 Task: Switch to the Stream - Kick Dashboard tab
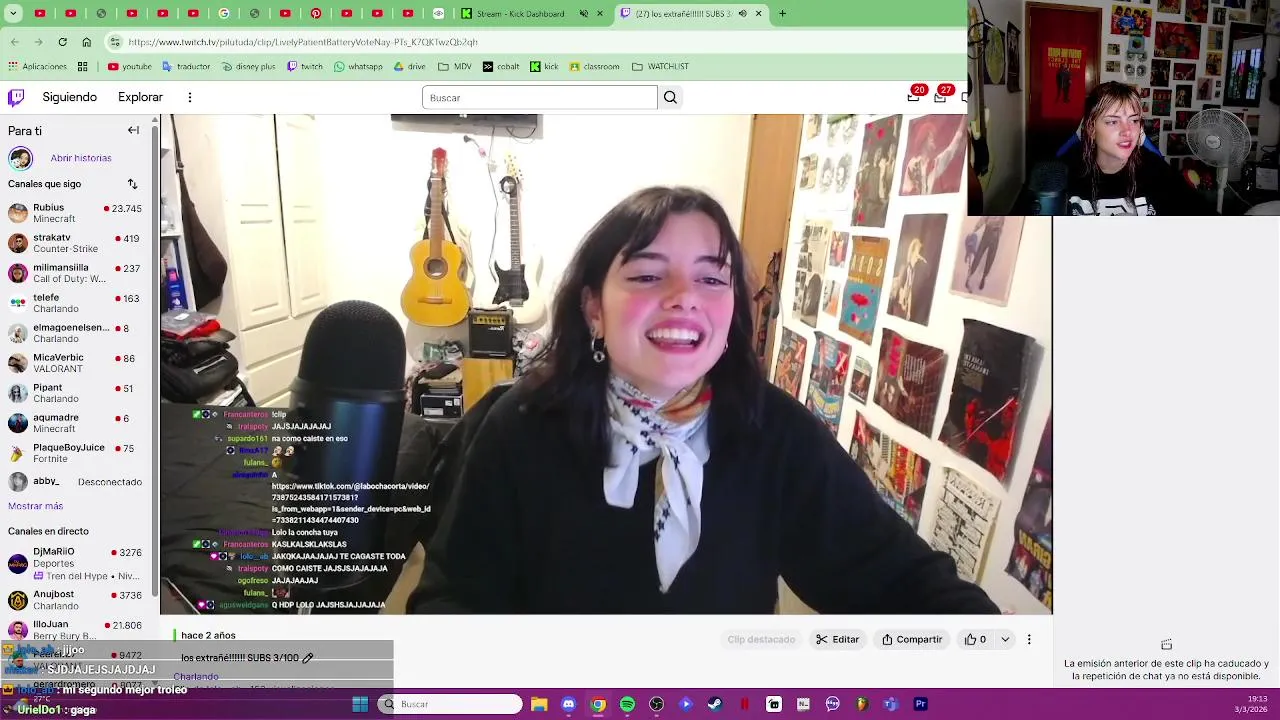pos(530,14)
